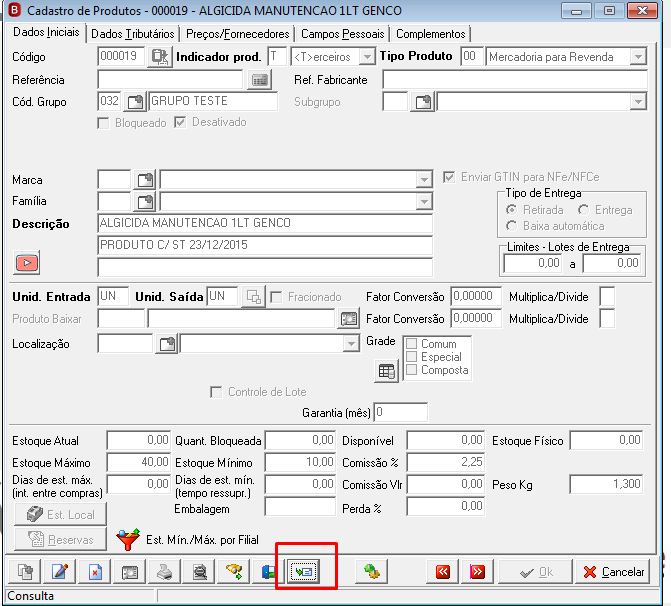Expand the Família dropdown
671x606 pixels.
coord(424,202)
